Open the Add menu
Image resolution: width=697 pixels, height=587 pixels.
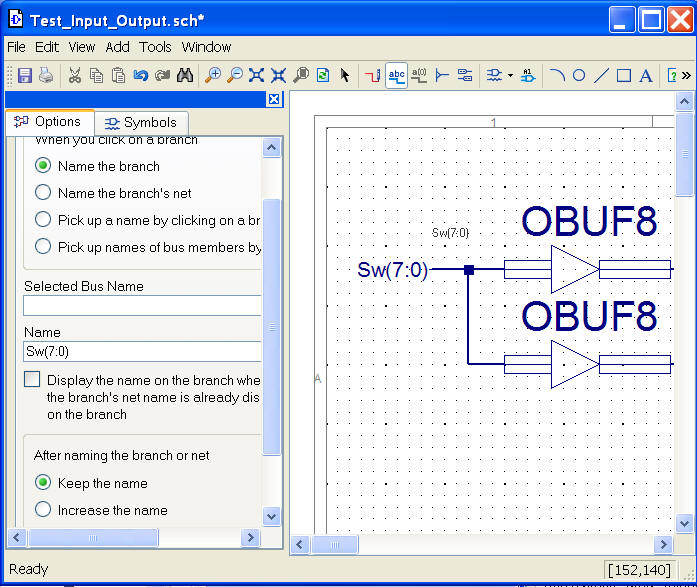coord(117,47)
